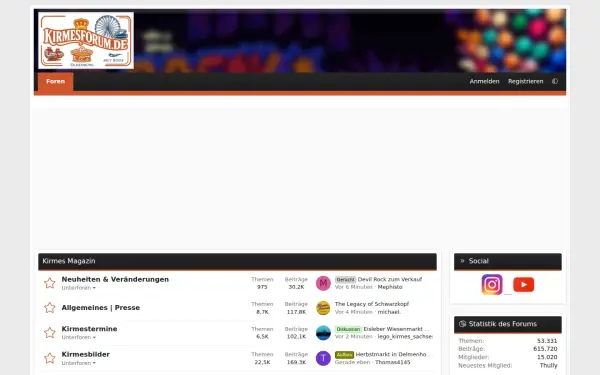600x375 pixels.
Task: Click the Beiträge count 615.720
Action: (545, 349)
